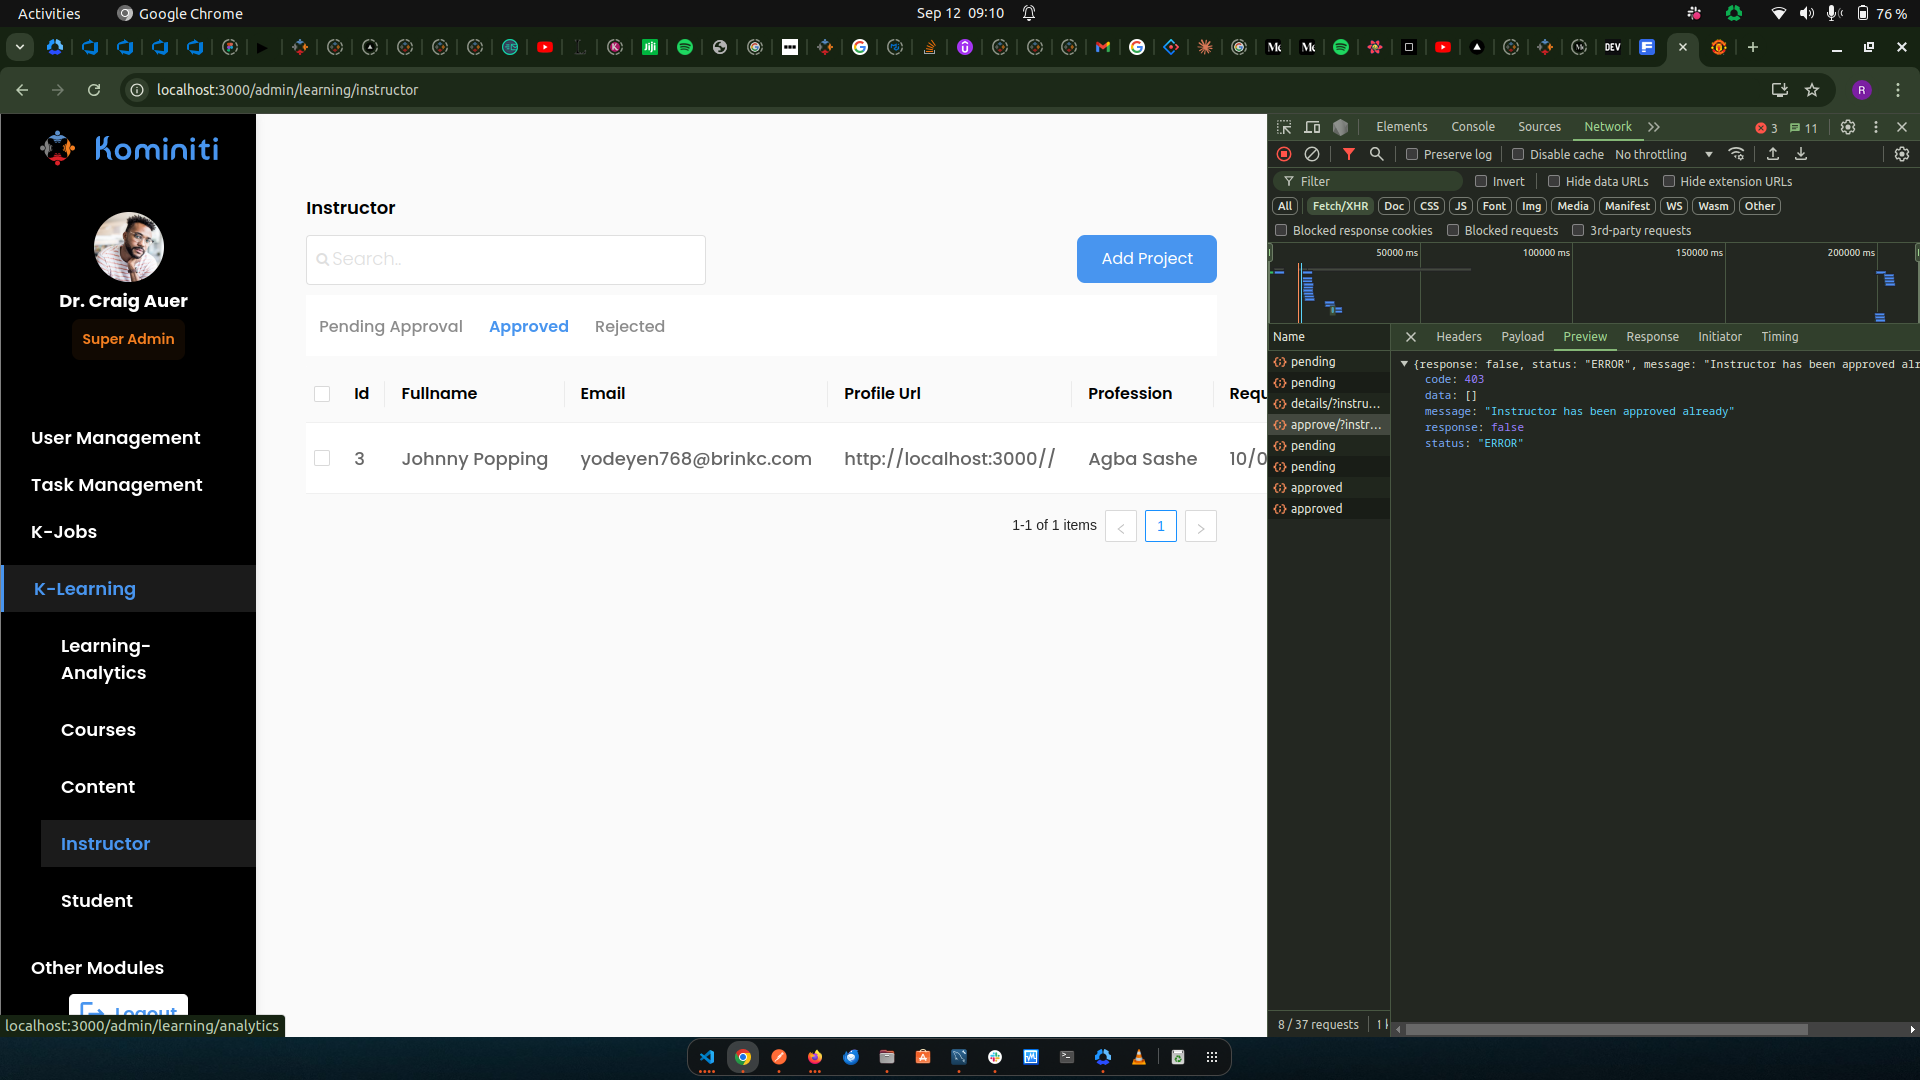The width and height of the screenshot is (1920, 1080).
Task: Switch to the Pending Approval tab
Action: 390,326
